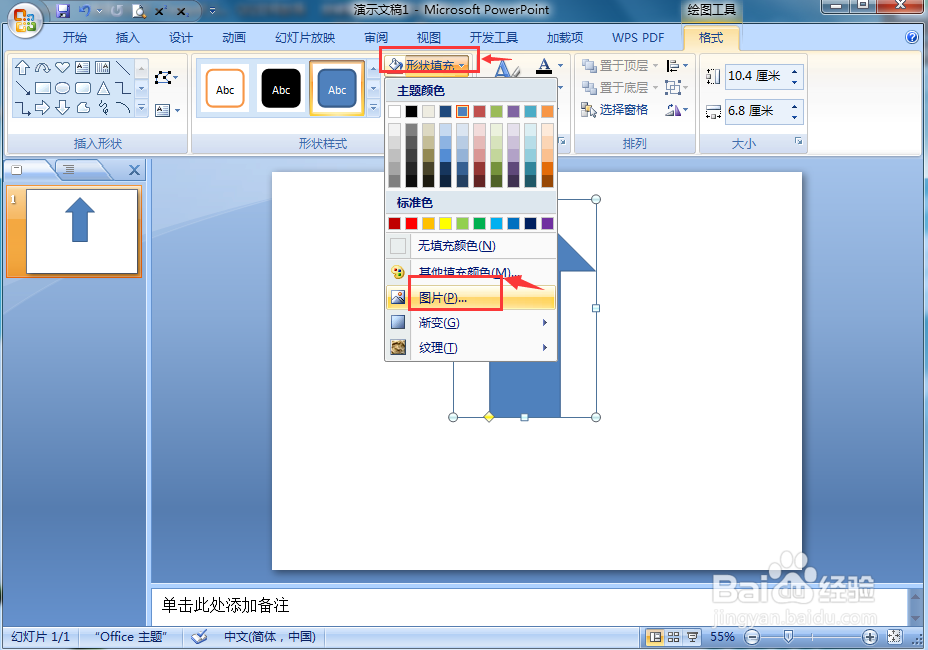Open PowerPoint help question mark

[x=912, y=37]
